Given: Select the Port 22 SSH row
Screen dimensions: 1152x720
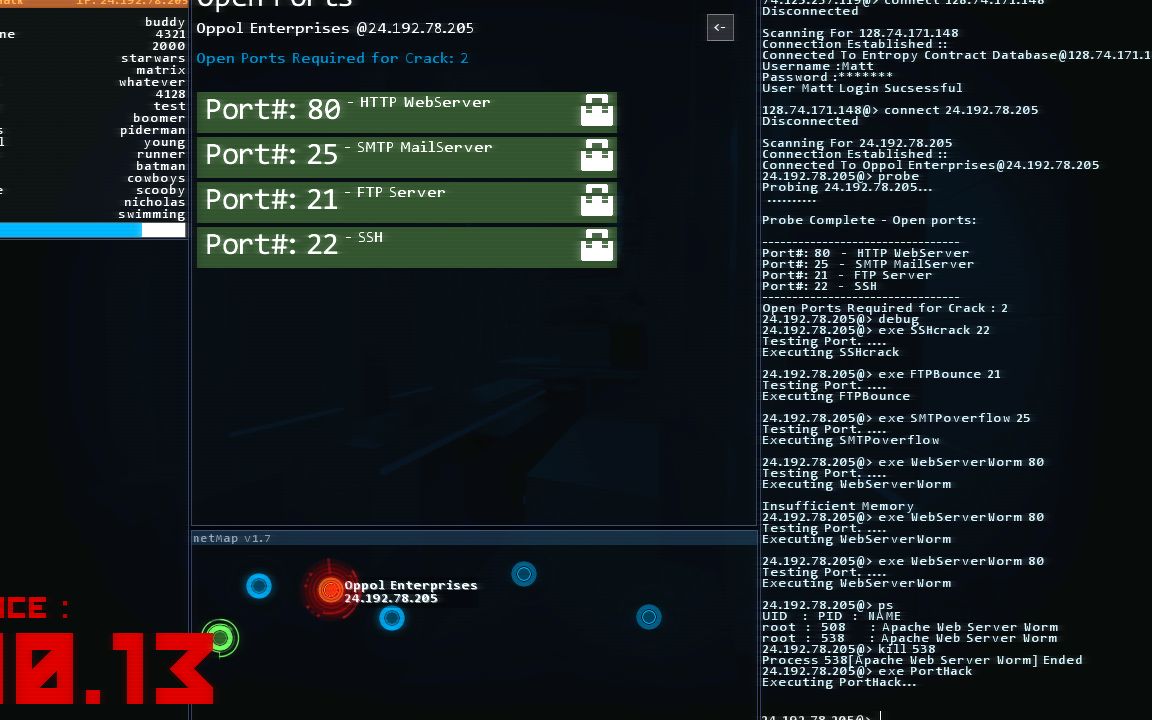Looking at the screenshot, I should point(407,246).
